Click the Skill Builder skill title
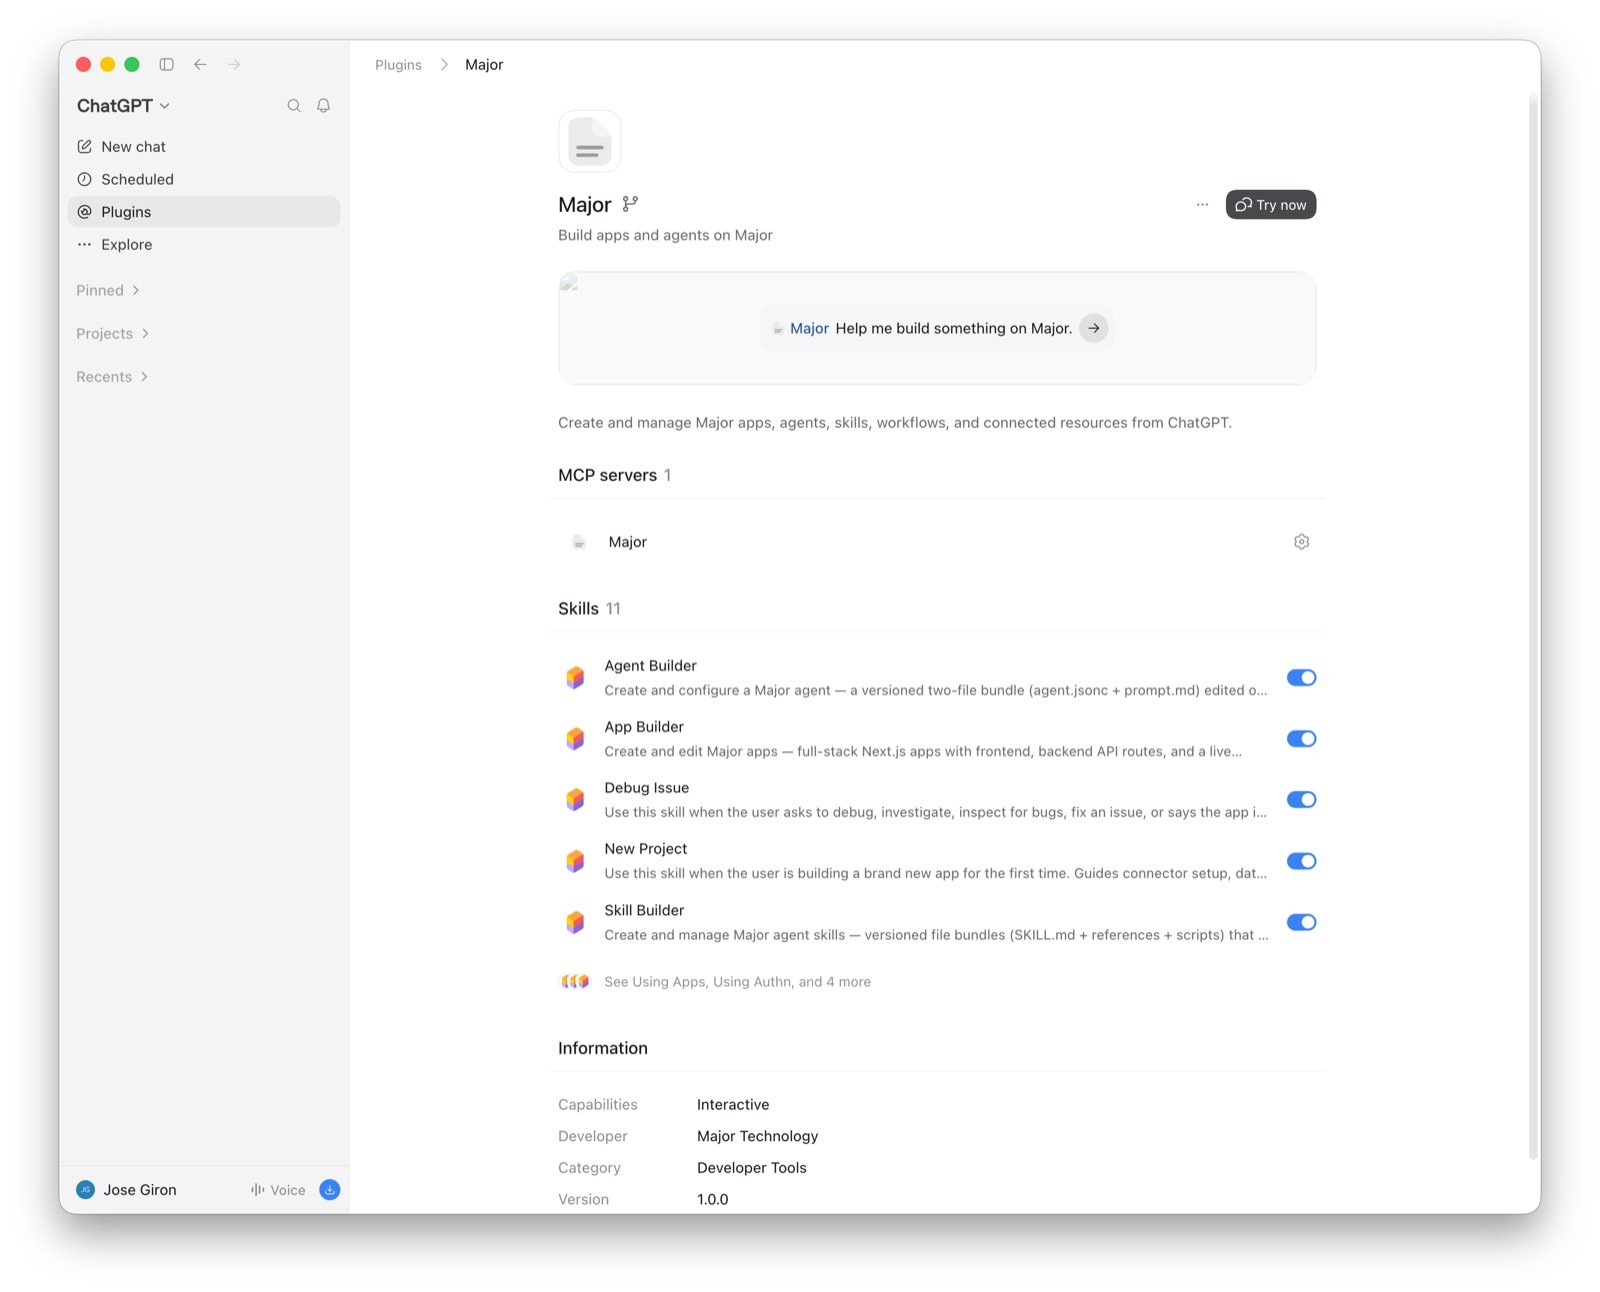Viewport: 1600px width, 1292px height. 644,910
